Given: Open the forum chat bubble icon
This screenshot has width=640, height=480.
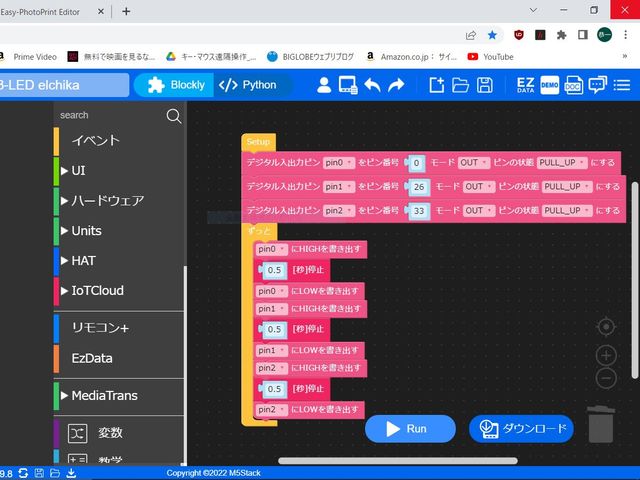Looking at the screenshot, I should [598, 85].
